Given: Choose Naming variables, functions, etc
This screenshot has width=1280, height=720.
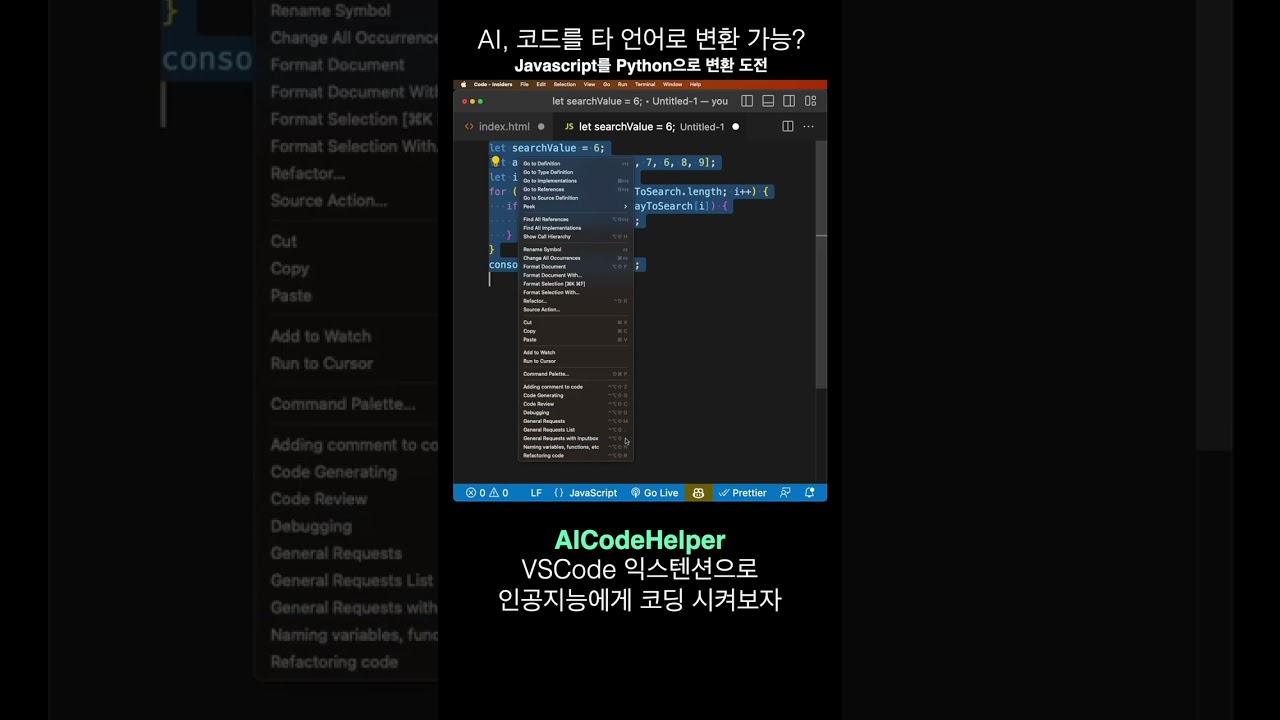Looking at the screenshot, I should coord(575,447).
